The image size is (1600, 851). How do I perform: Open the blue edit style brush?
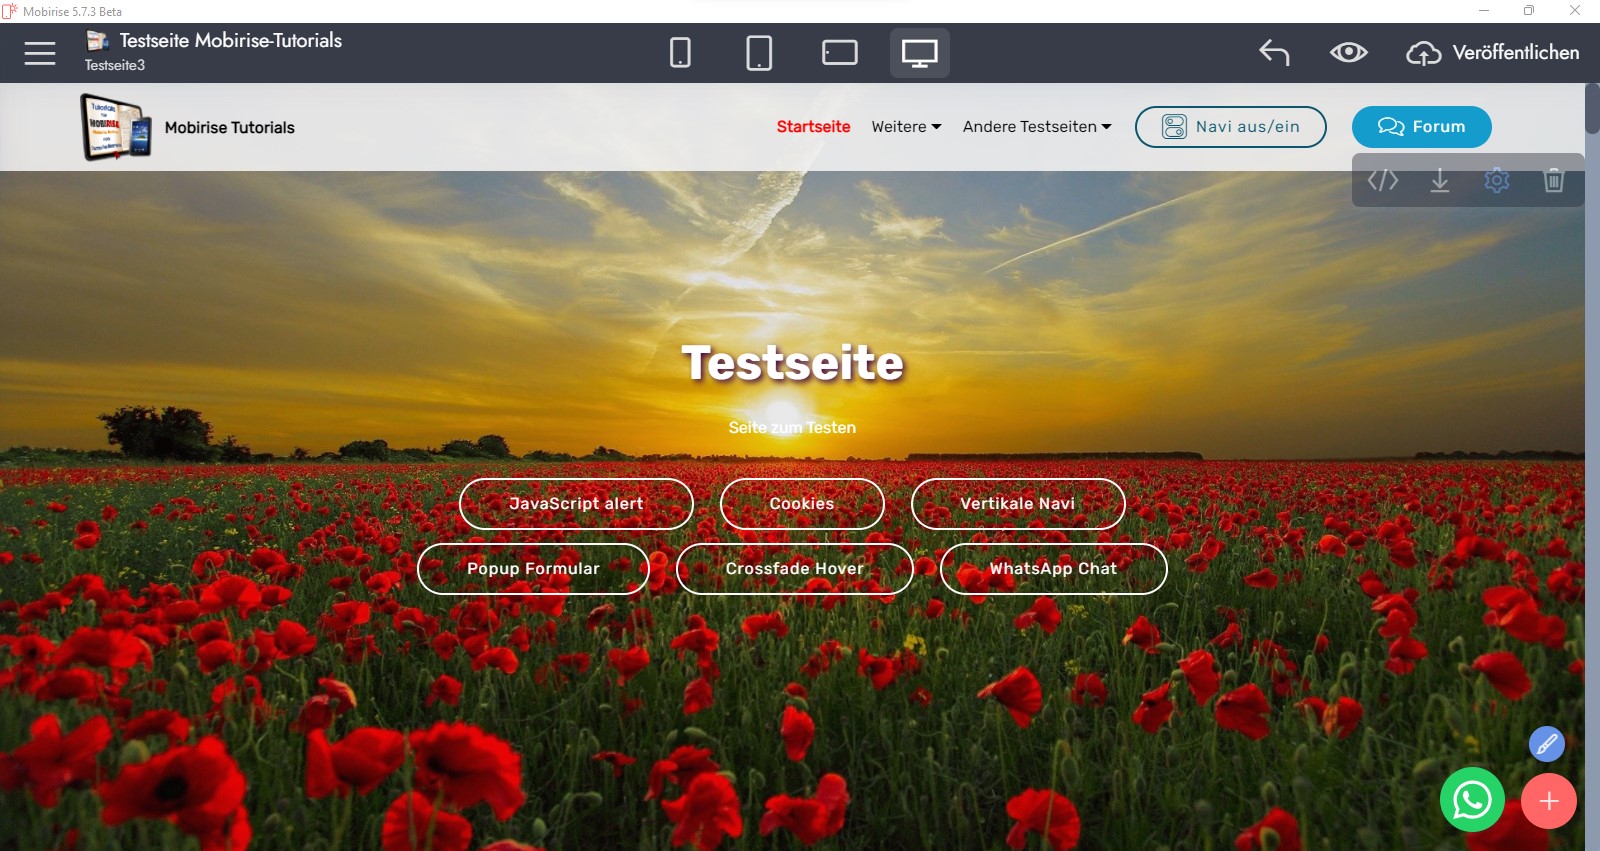(x=1546, y=744)
